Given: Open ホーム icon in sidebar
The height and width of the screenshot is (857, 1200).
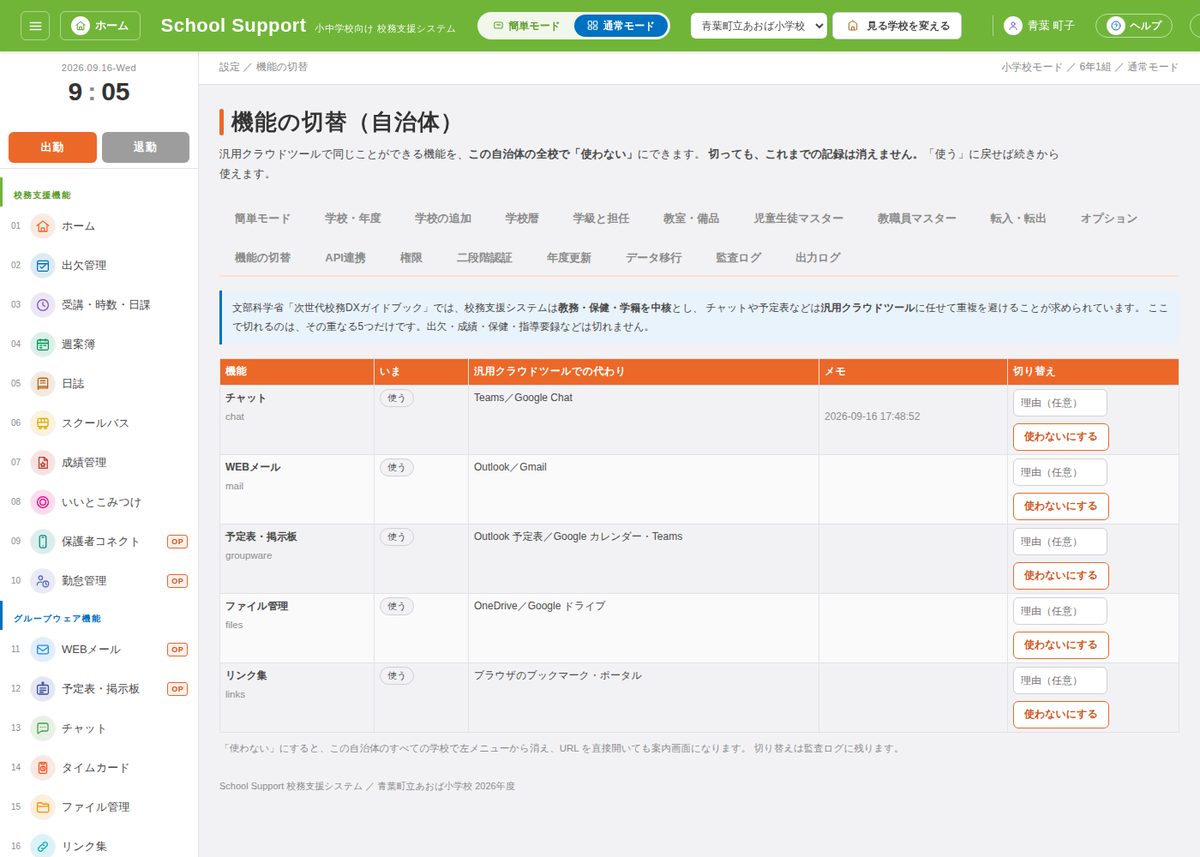Looking at the screenshot, I should 43,226.
